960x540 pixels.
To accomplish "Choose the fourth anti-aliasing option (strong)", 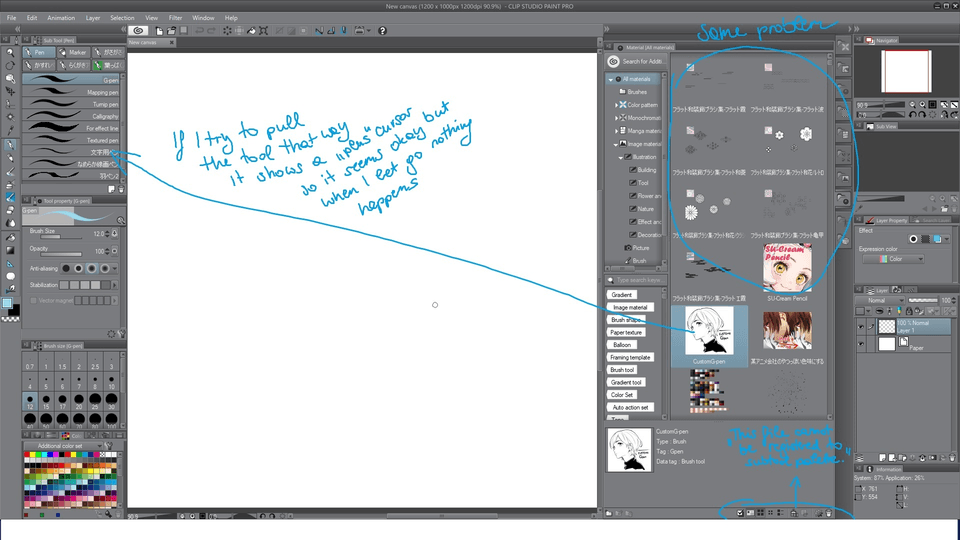I will coord(105,268).
